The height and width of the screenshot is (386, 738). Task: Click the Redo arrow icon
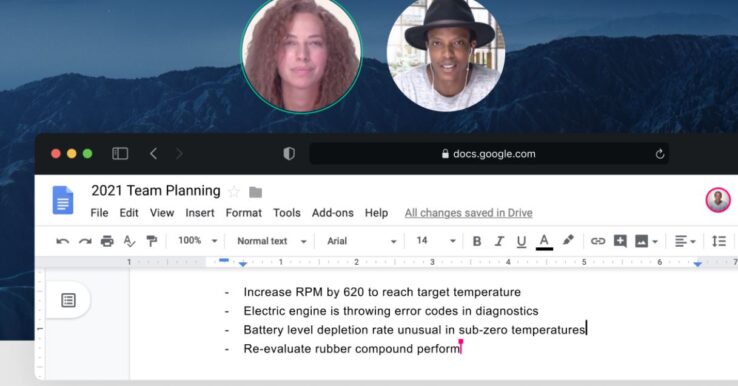(x=85, y=241)
